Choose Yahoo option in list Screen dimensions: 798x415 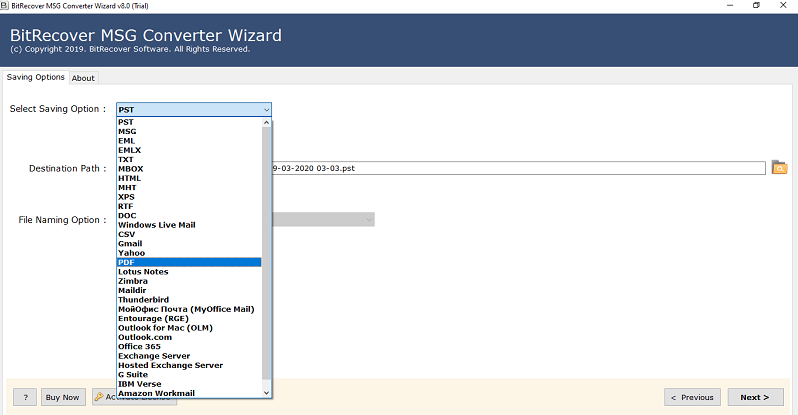click(189, 253)
